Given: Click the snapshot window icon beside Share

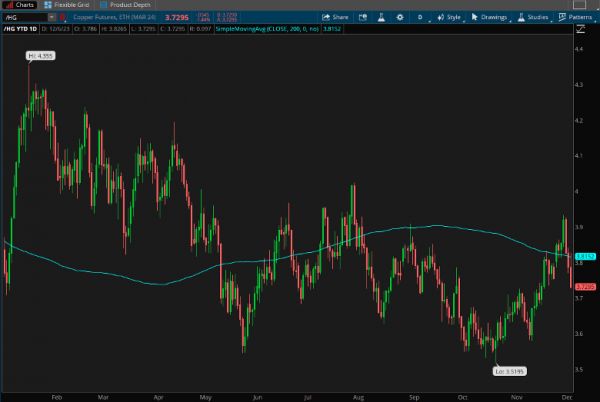Looking at the screenshot, I should tap(363, 17).
